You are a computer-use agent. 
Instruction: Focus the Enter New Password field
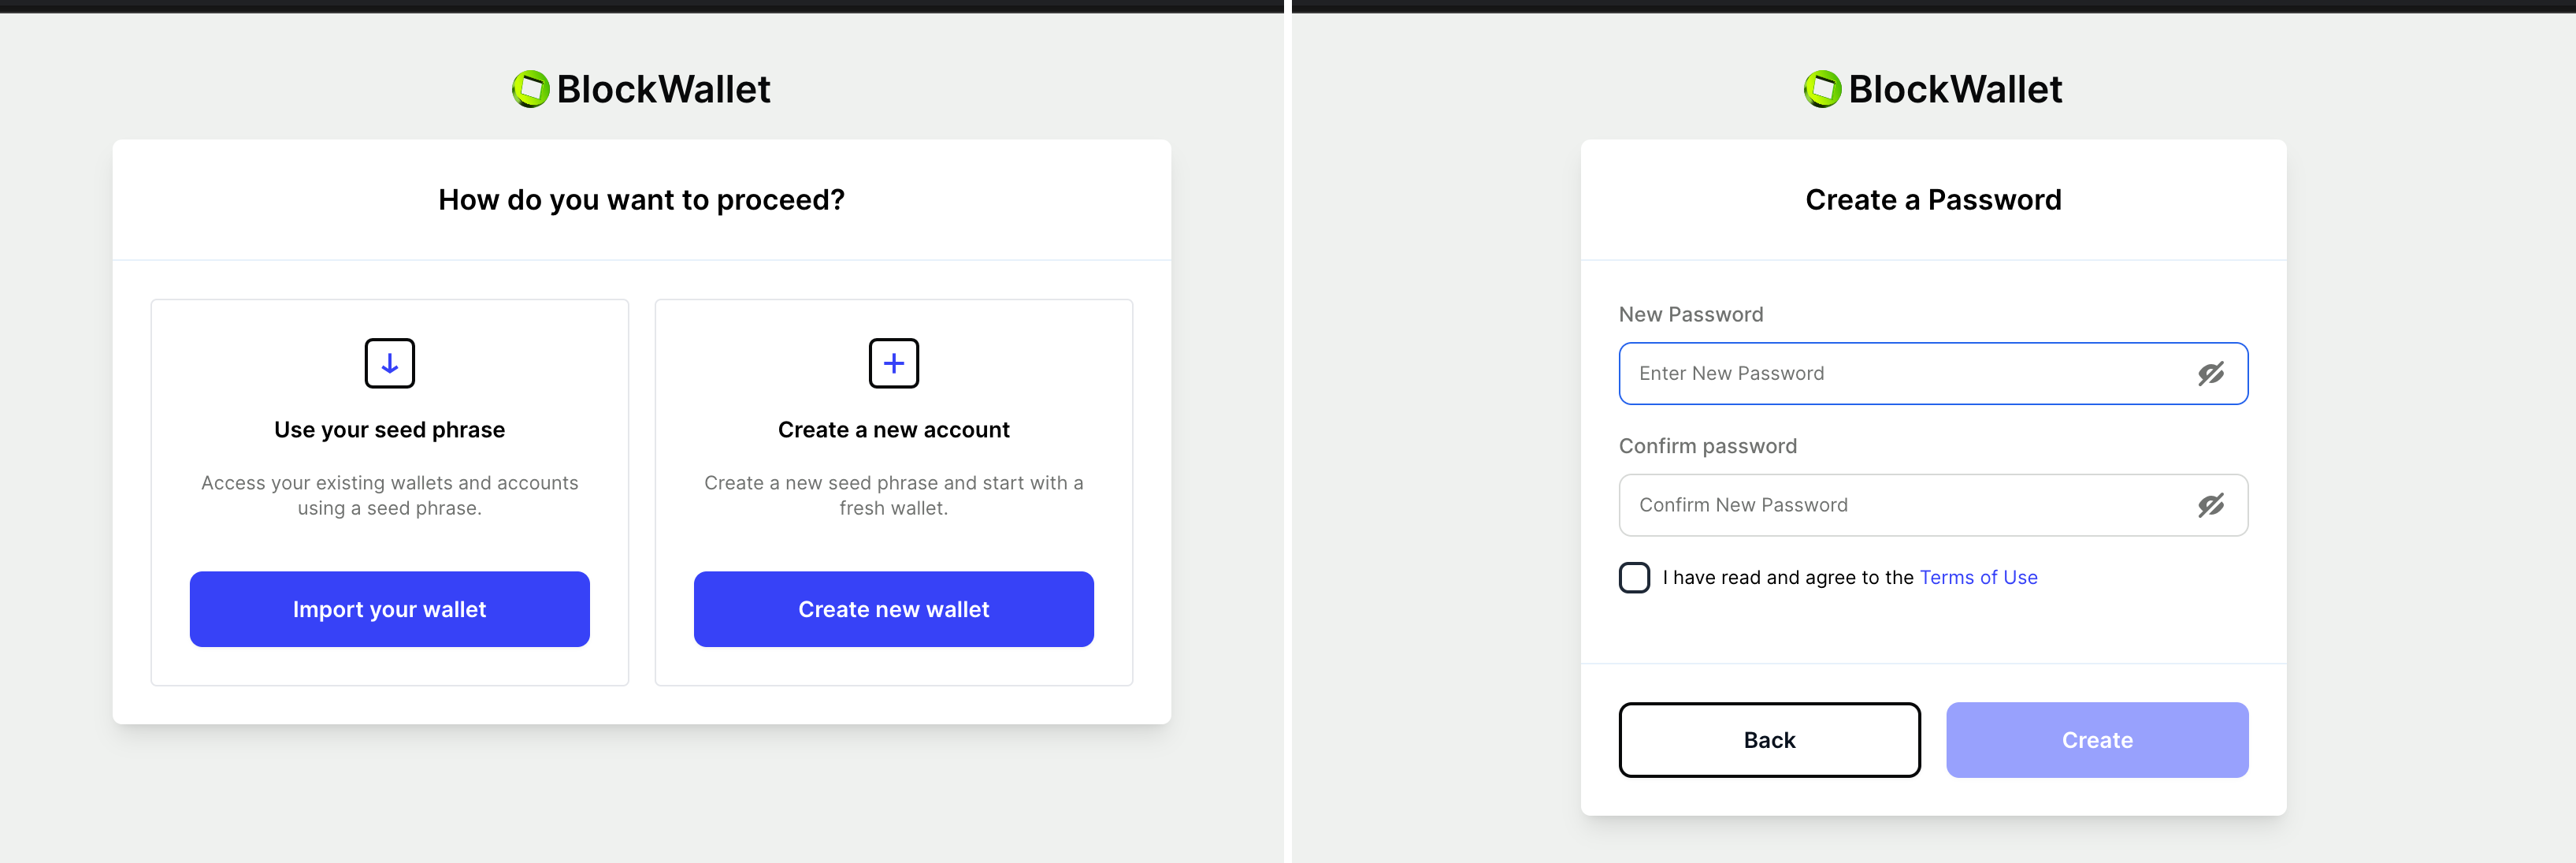(1900, 374)
